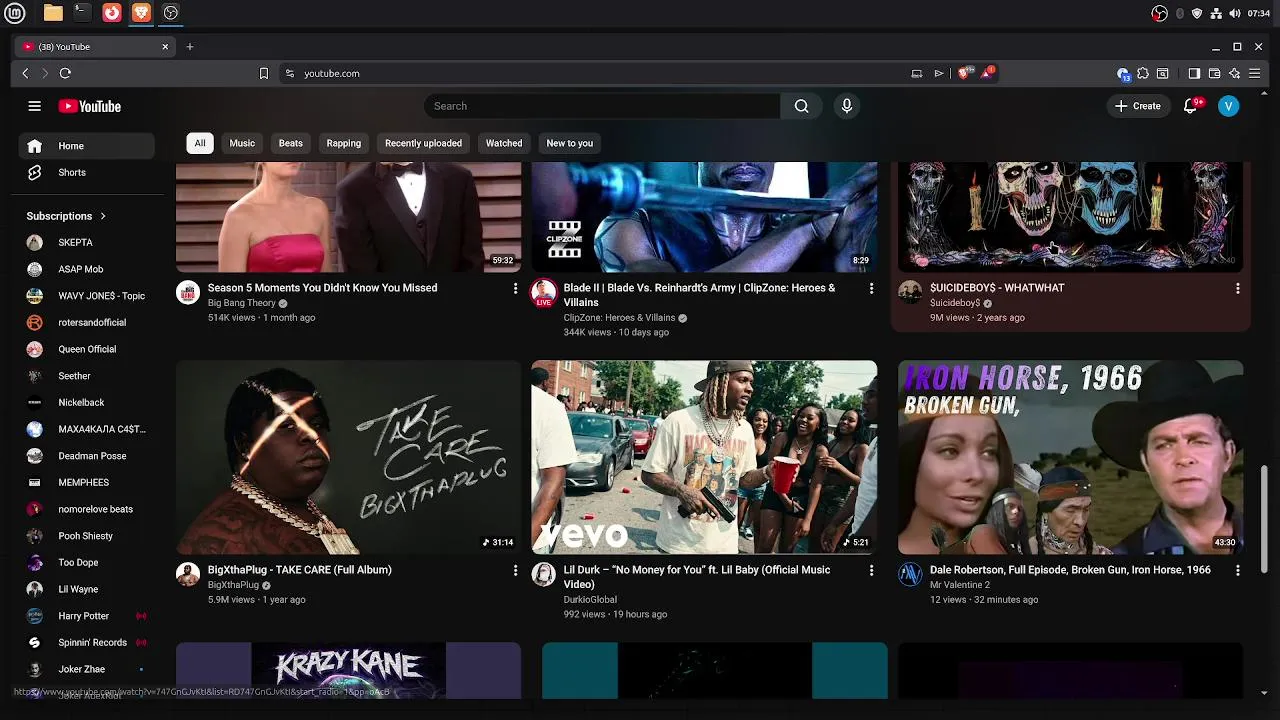This screenshot has height=720, width=1280.
Task: Open WAVY JONE$ - Topic channel
Action: [86, 296]
